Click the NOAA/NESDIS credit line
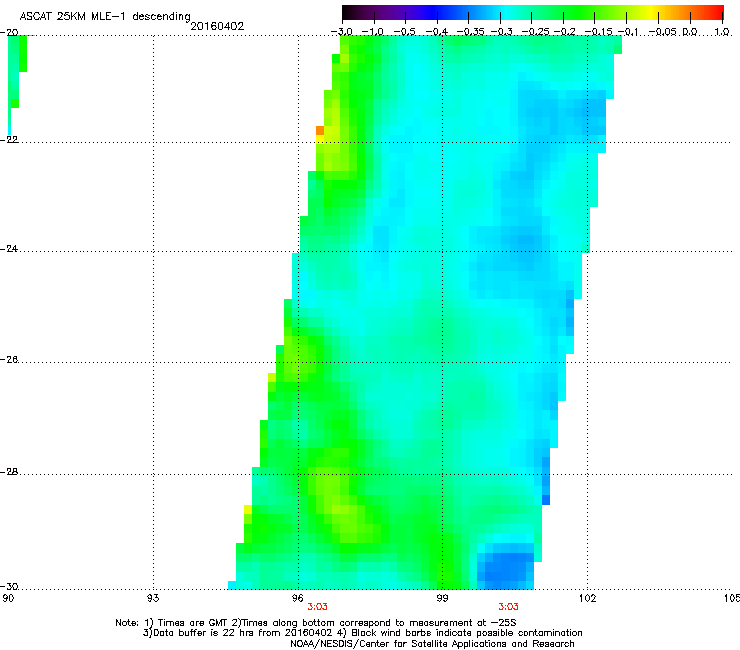This screenshot has width=740, height=650. [432, 644]
